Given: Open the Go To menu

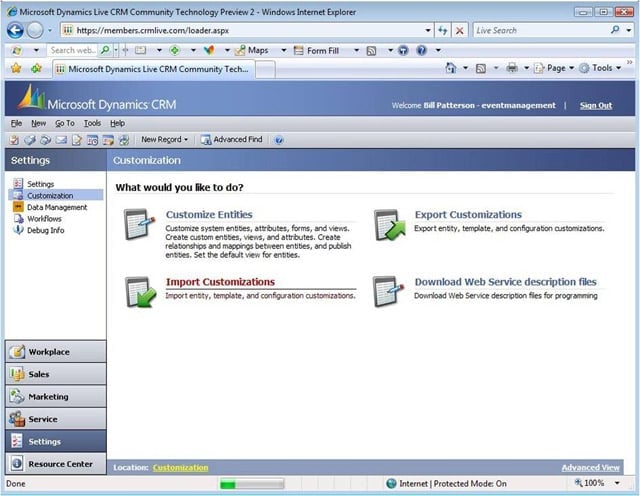Looking at the screenshot, I should [x=65, y=123].
